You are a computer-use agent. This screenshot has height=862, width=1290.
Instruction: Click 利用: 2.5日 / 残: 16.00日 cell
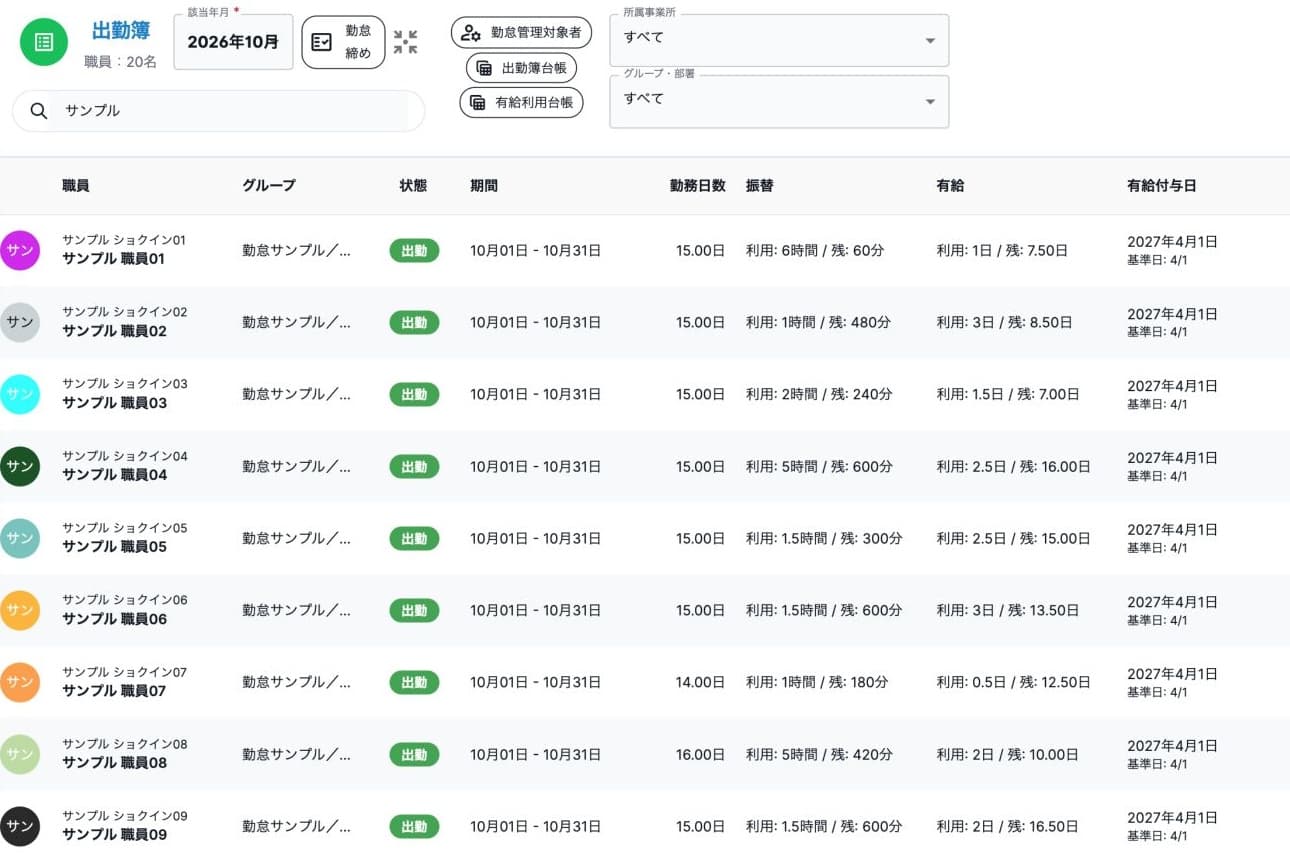click(1013, 466)
